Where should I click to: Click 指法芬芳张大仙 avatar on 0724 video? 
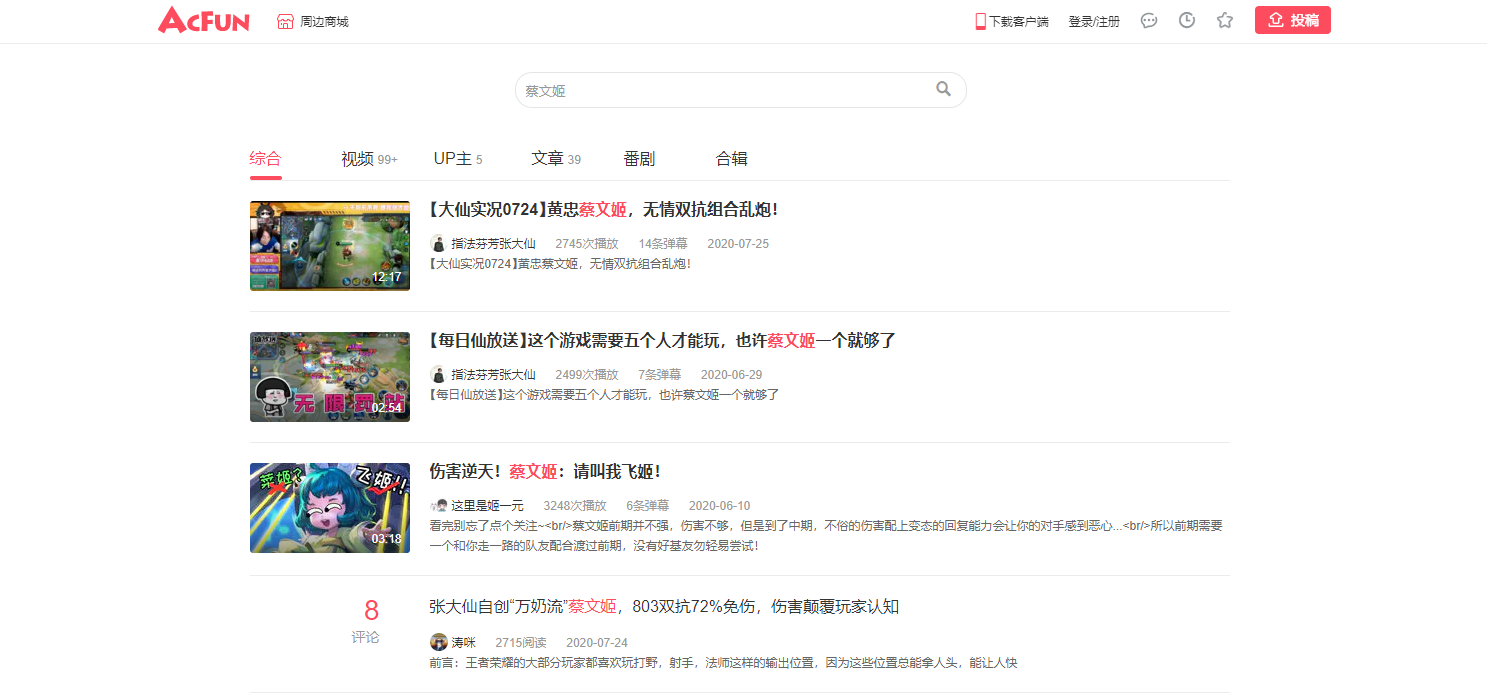point(438,243)
